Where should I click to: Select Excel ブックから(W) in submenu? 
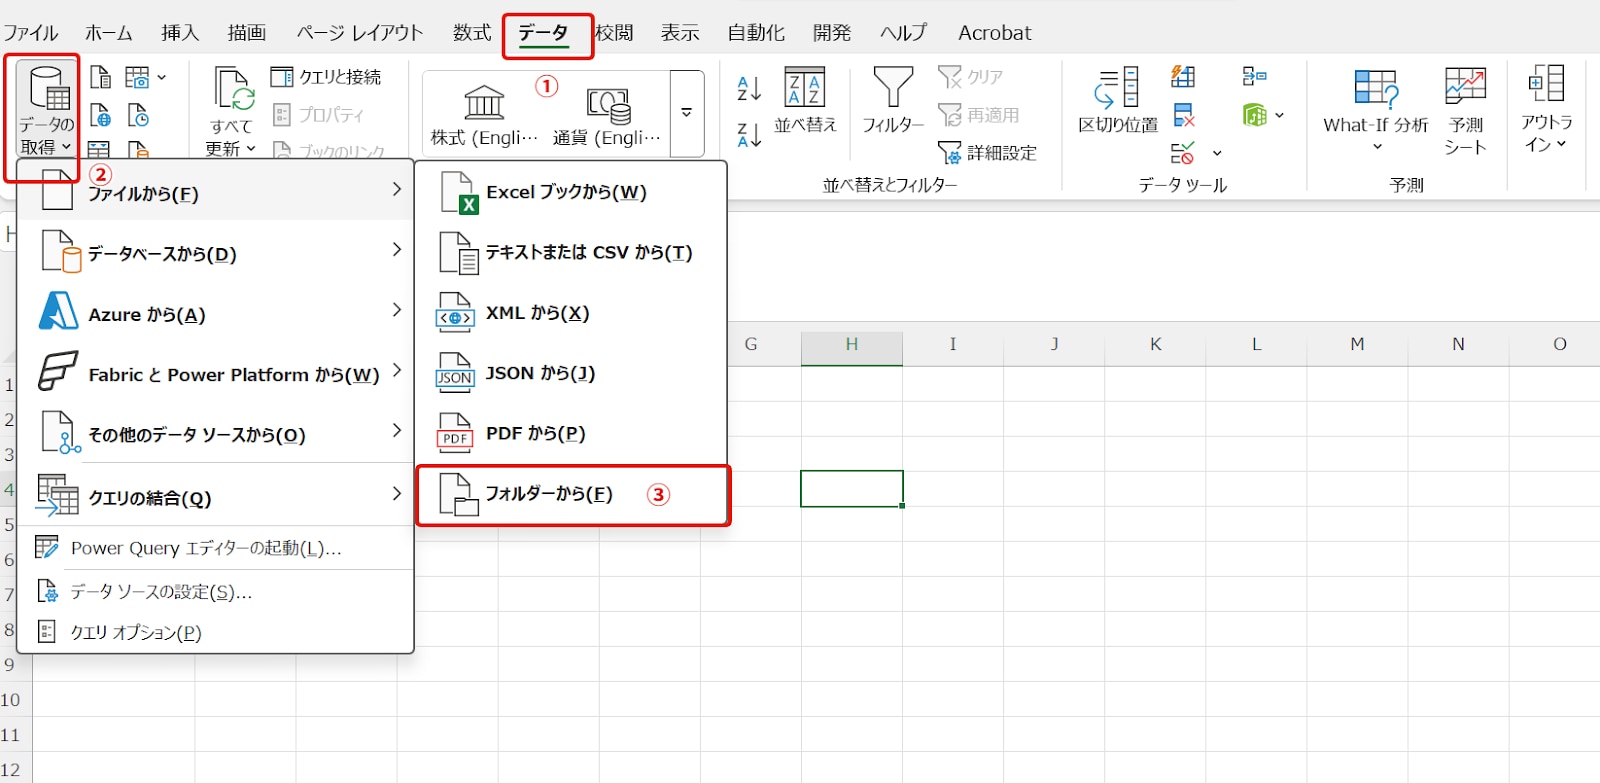(x=571, y=192)
